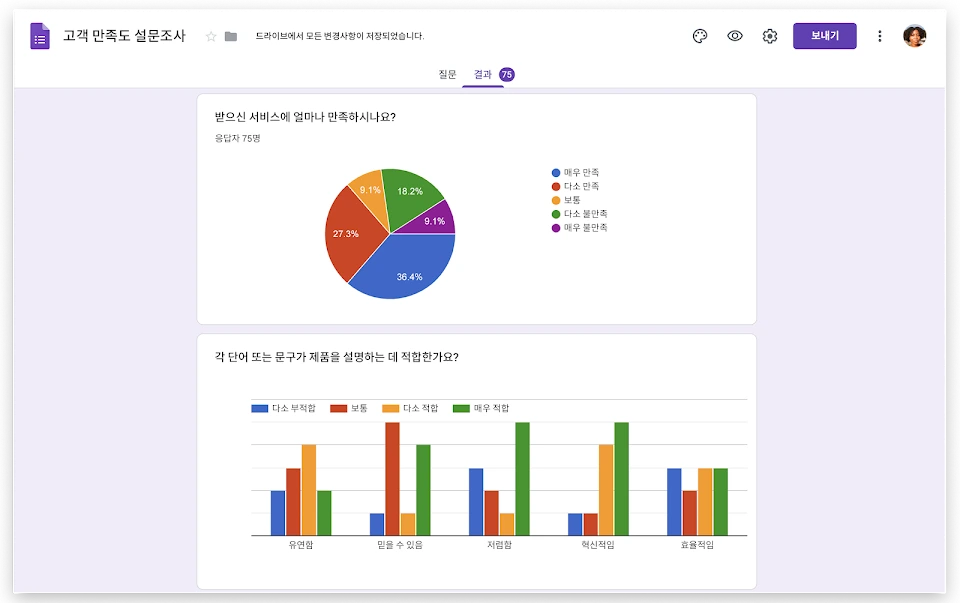
Task: Click the user profile avatar
Action: click(x=915, y=36)
